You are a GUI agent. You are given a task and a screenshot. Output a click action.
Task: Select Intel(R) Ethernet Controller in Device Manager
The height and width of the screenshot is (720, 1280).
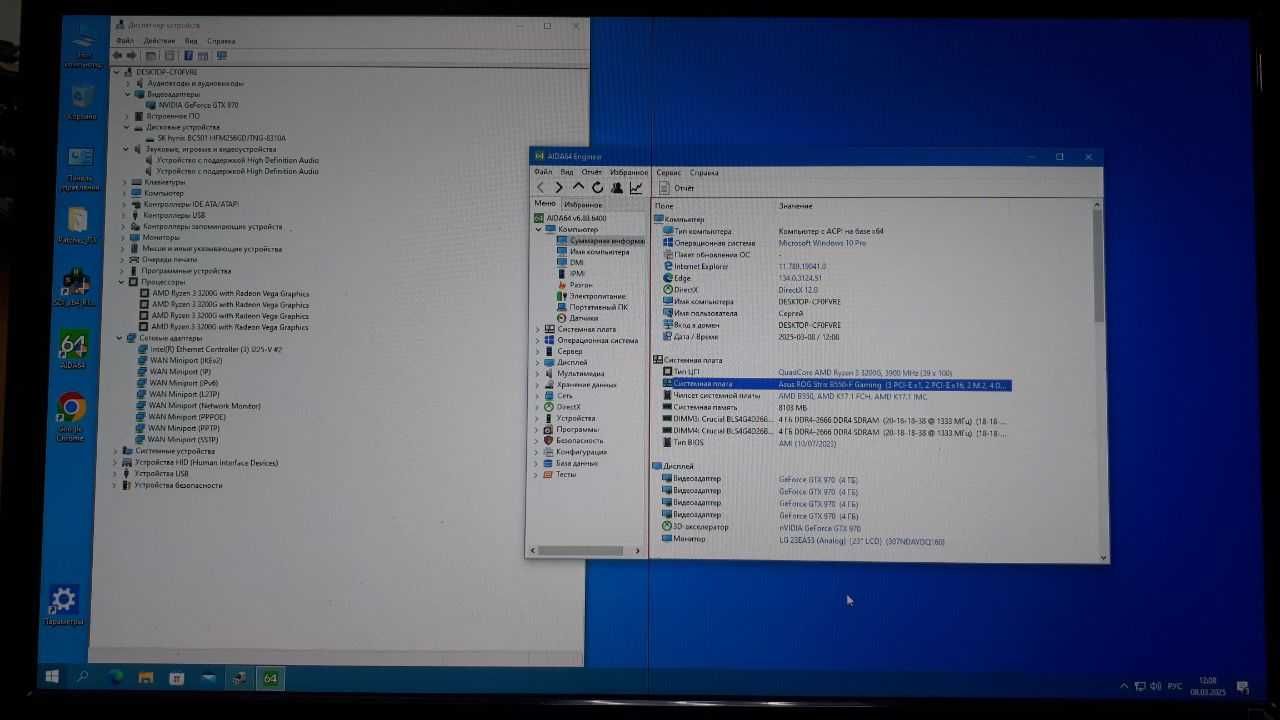[x=215, y=350]
